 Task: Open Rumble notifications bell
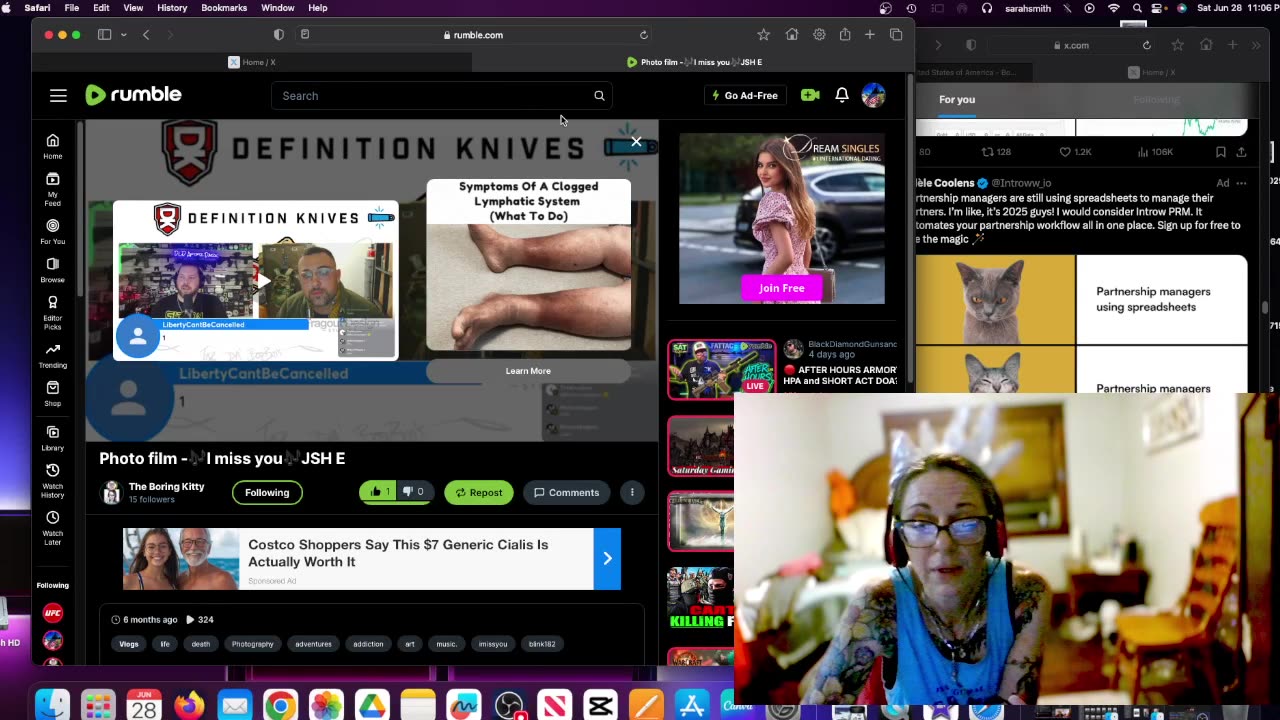[842, 95]
